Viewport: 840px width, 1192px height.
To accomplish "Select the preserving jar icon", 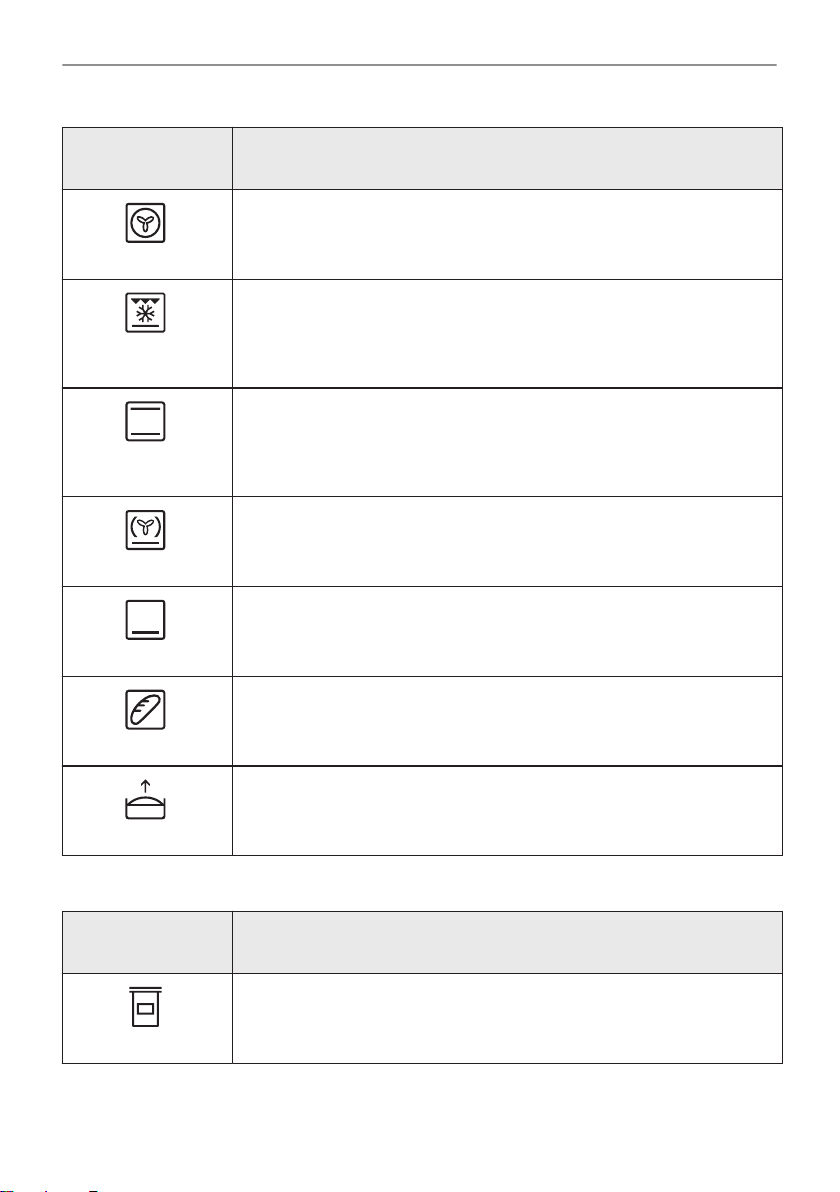I will click(145, 1007).
